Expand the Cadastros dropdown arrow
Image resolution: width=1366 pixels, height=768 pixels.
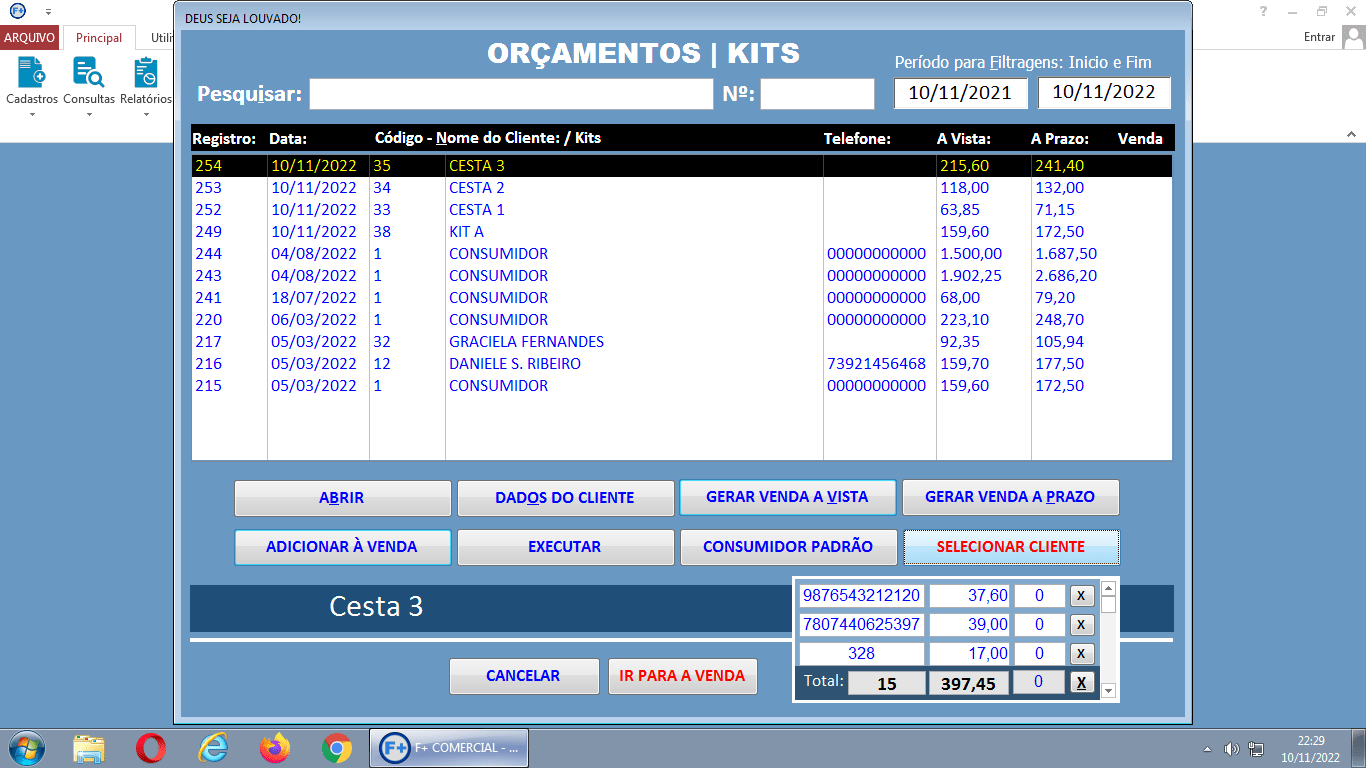pos(32,114)
